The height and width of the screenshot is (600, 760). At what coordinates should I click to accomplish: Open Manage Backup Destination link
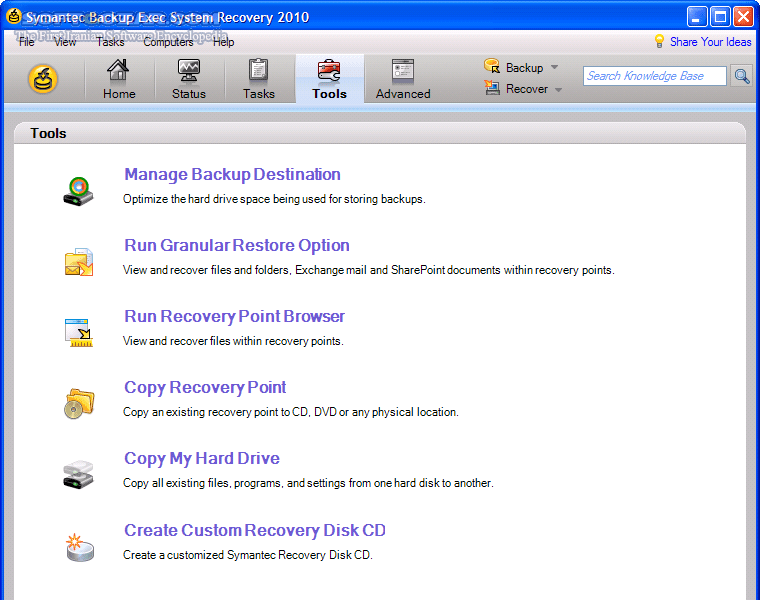232,174
